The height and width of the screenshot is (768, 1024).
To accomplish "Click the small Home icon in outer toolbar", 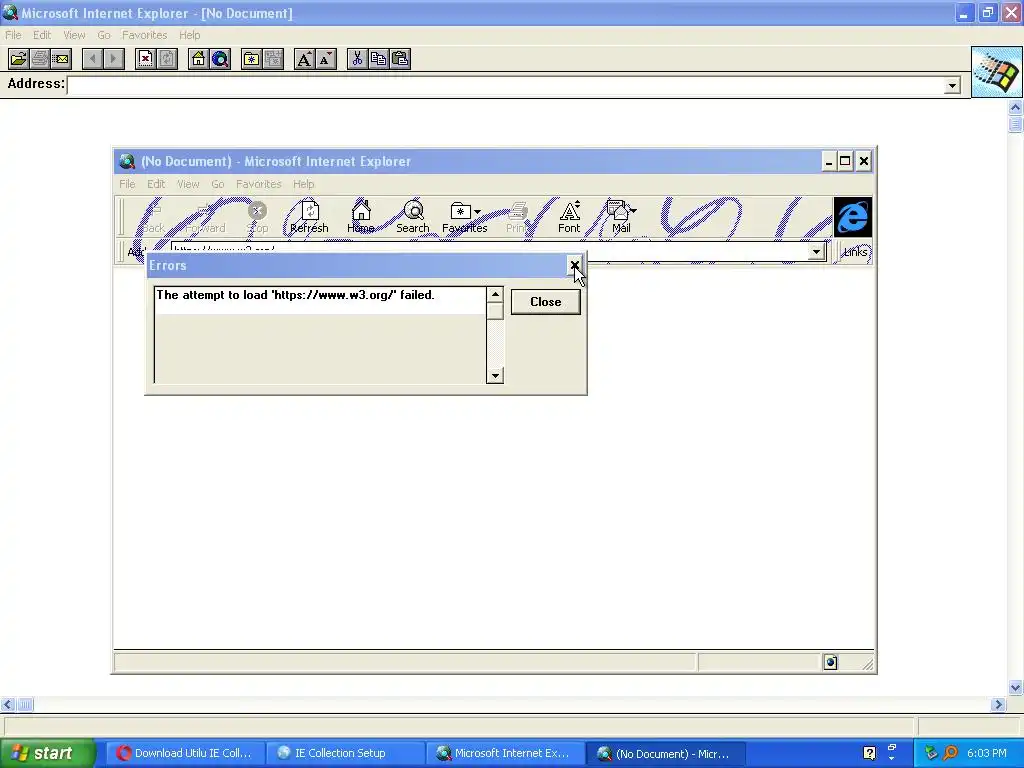I will 199,59.
